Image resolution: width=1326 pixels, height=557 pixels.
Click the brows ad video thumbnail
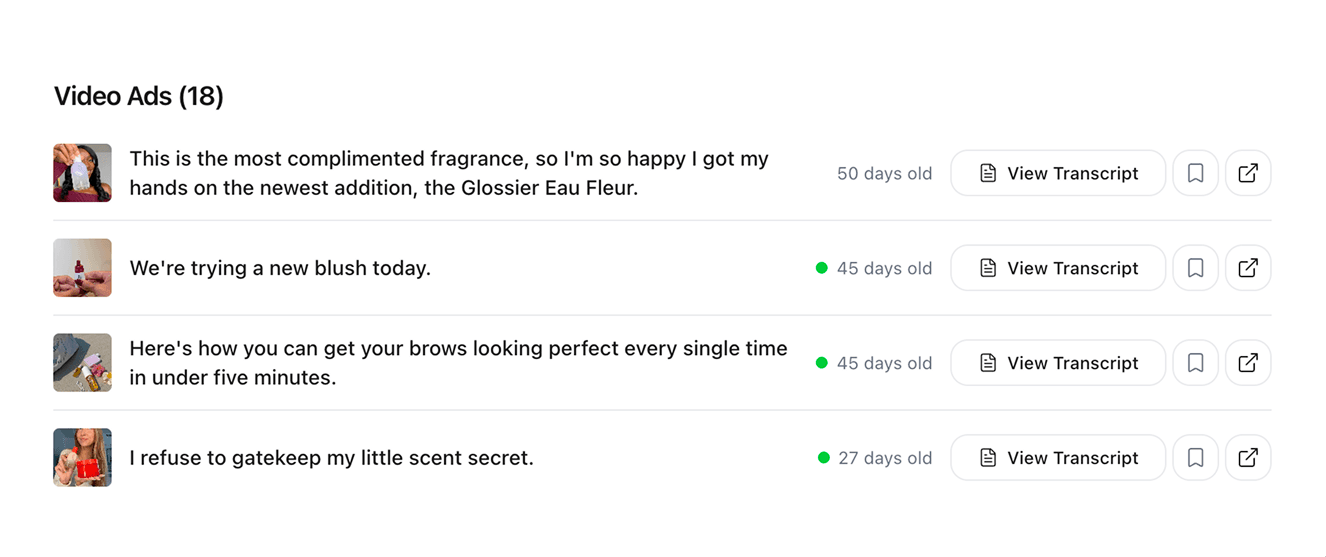point(82,363)
